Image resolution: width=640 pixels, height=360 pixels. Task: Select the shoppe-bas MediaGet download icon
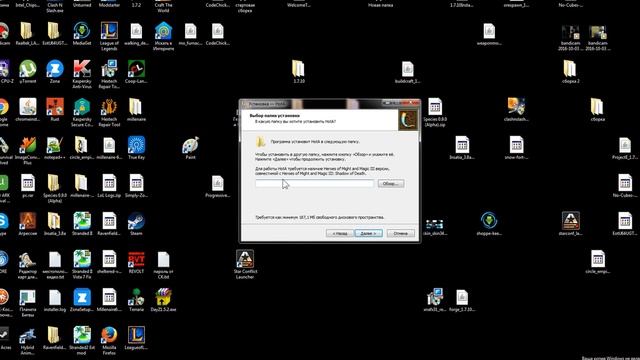[x=489, y=224]
